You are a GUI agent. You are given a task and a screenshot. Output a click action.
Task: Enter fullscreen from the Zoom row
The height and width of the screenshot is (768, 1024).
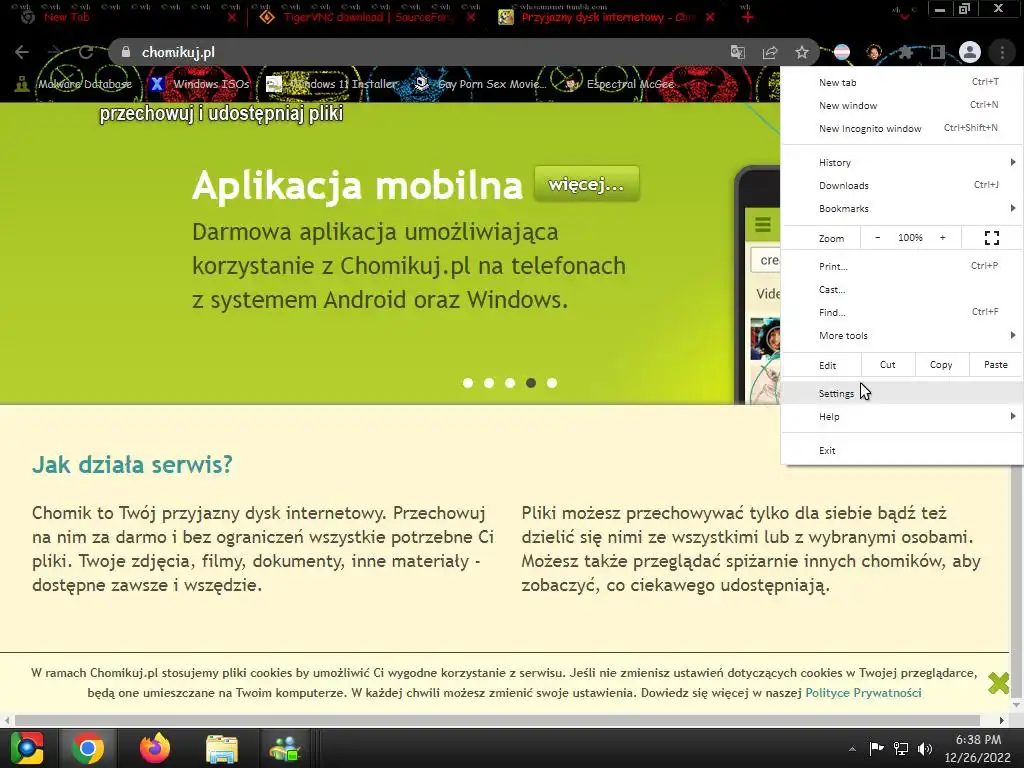[x=991, y=238]
